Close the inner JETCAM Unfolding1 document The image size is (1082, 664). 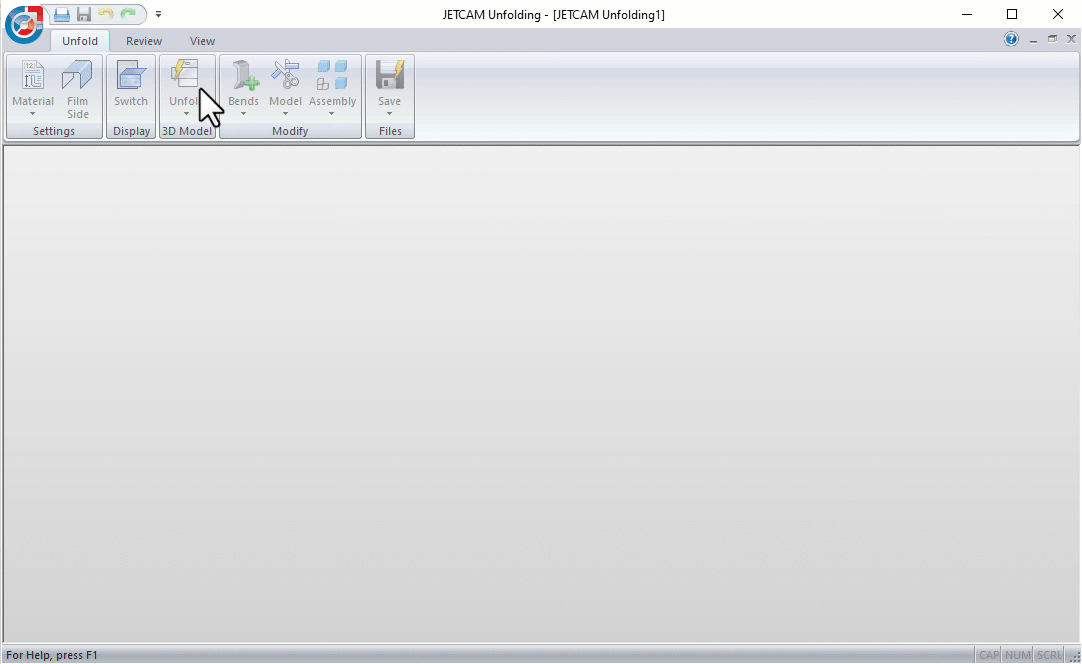coord(1071,39)
